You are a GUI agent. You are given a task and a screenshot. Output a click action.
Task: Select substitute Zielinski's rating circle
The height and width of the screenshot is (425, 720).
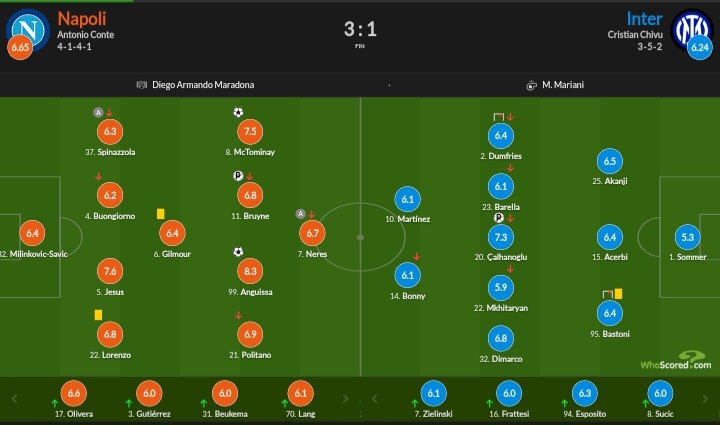point(433,394)
